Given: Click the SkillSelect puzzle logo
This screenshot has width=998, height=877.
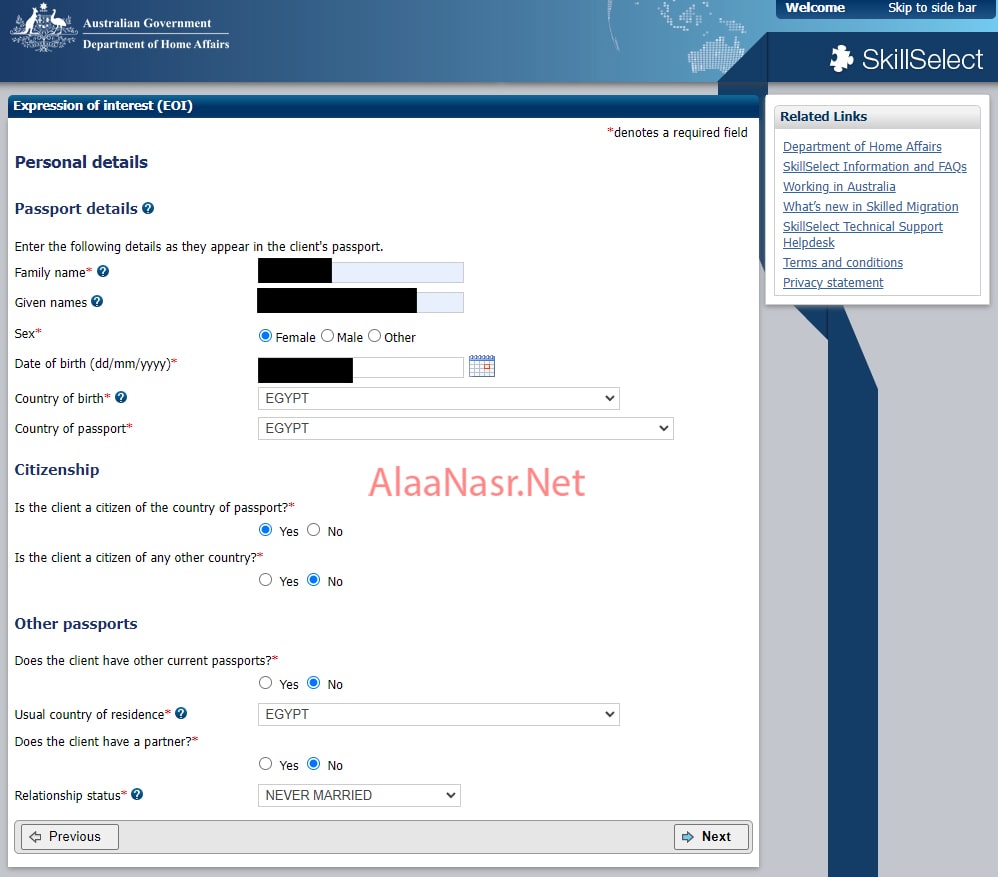Looking at the screenshot, I should tap(841, 59).
